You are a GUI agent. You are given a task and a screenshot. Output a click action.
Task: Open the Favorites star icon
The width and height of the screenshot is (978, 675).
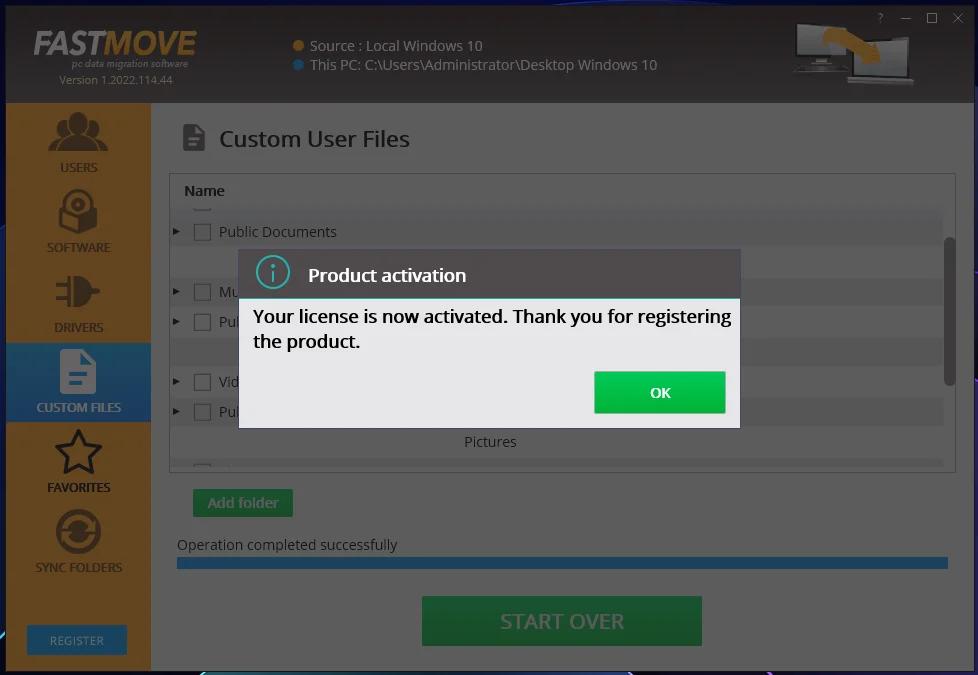click(78, 452)
